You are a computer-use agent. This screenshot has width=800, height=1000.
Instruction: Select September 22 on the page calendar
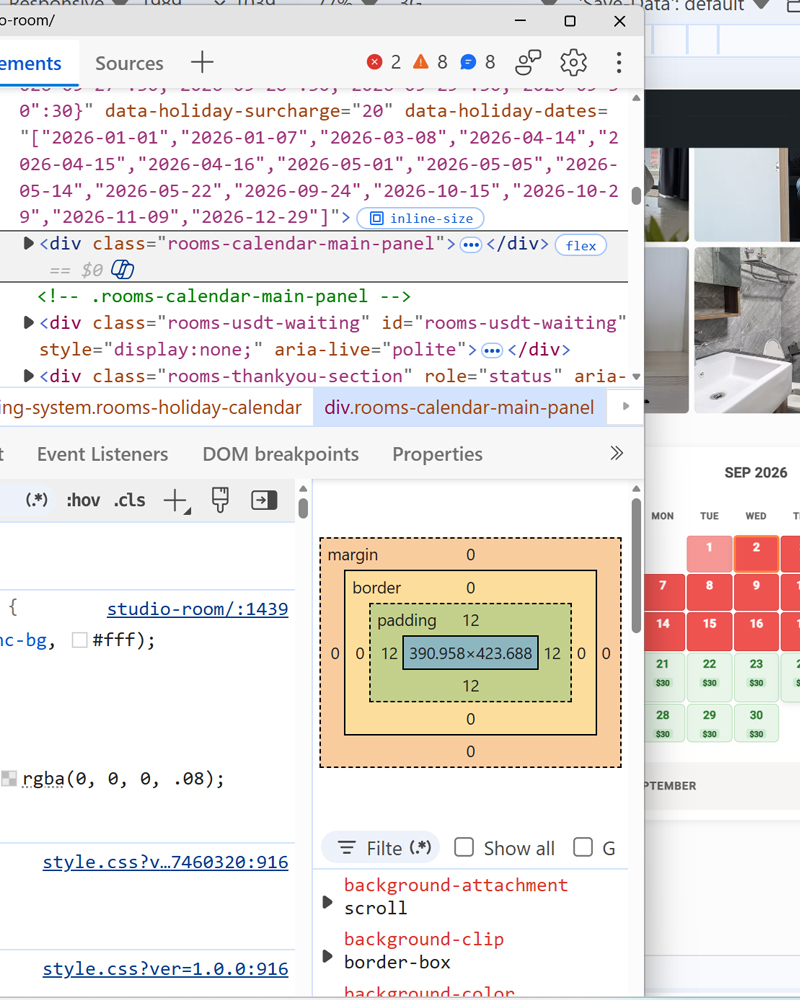pos(709,675)
